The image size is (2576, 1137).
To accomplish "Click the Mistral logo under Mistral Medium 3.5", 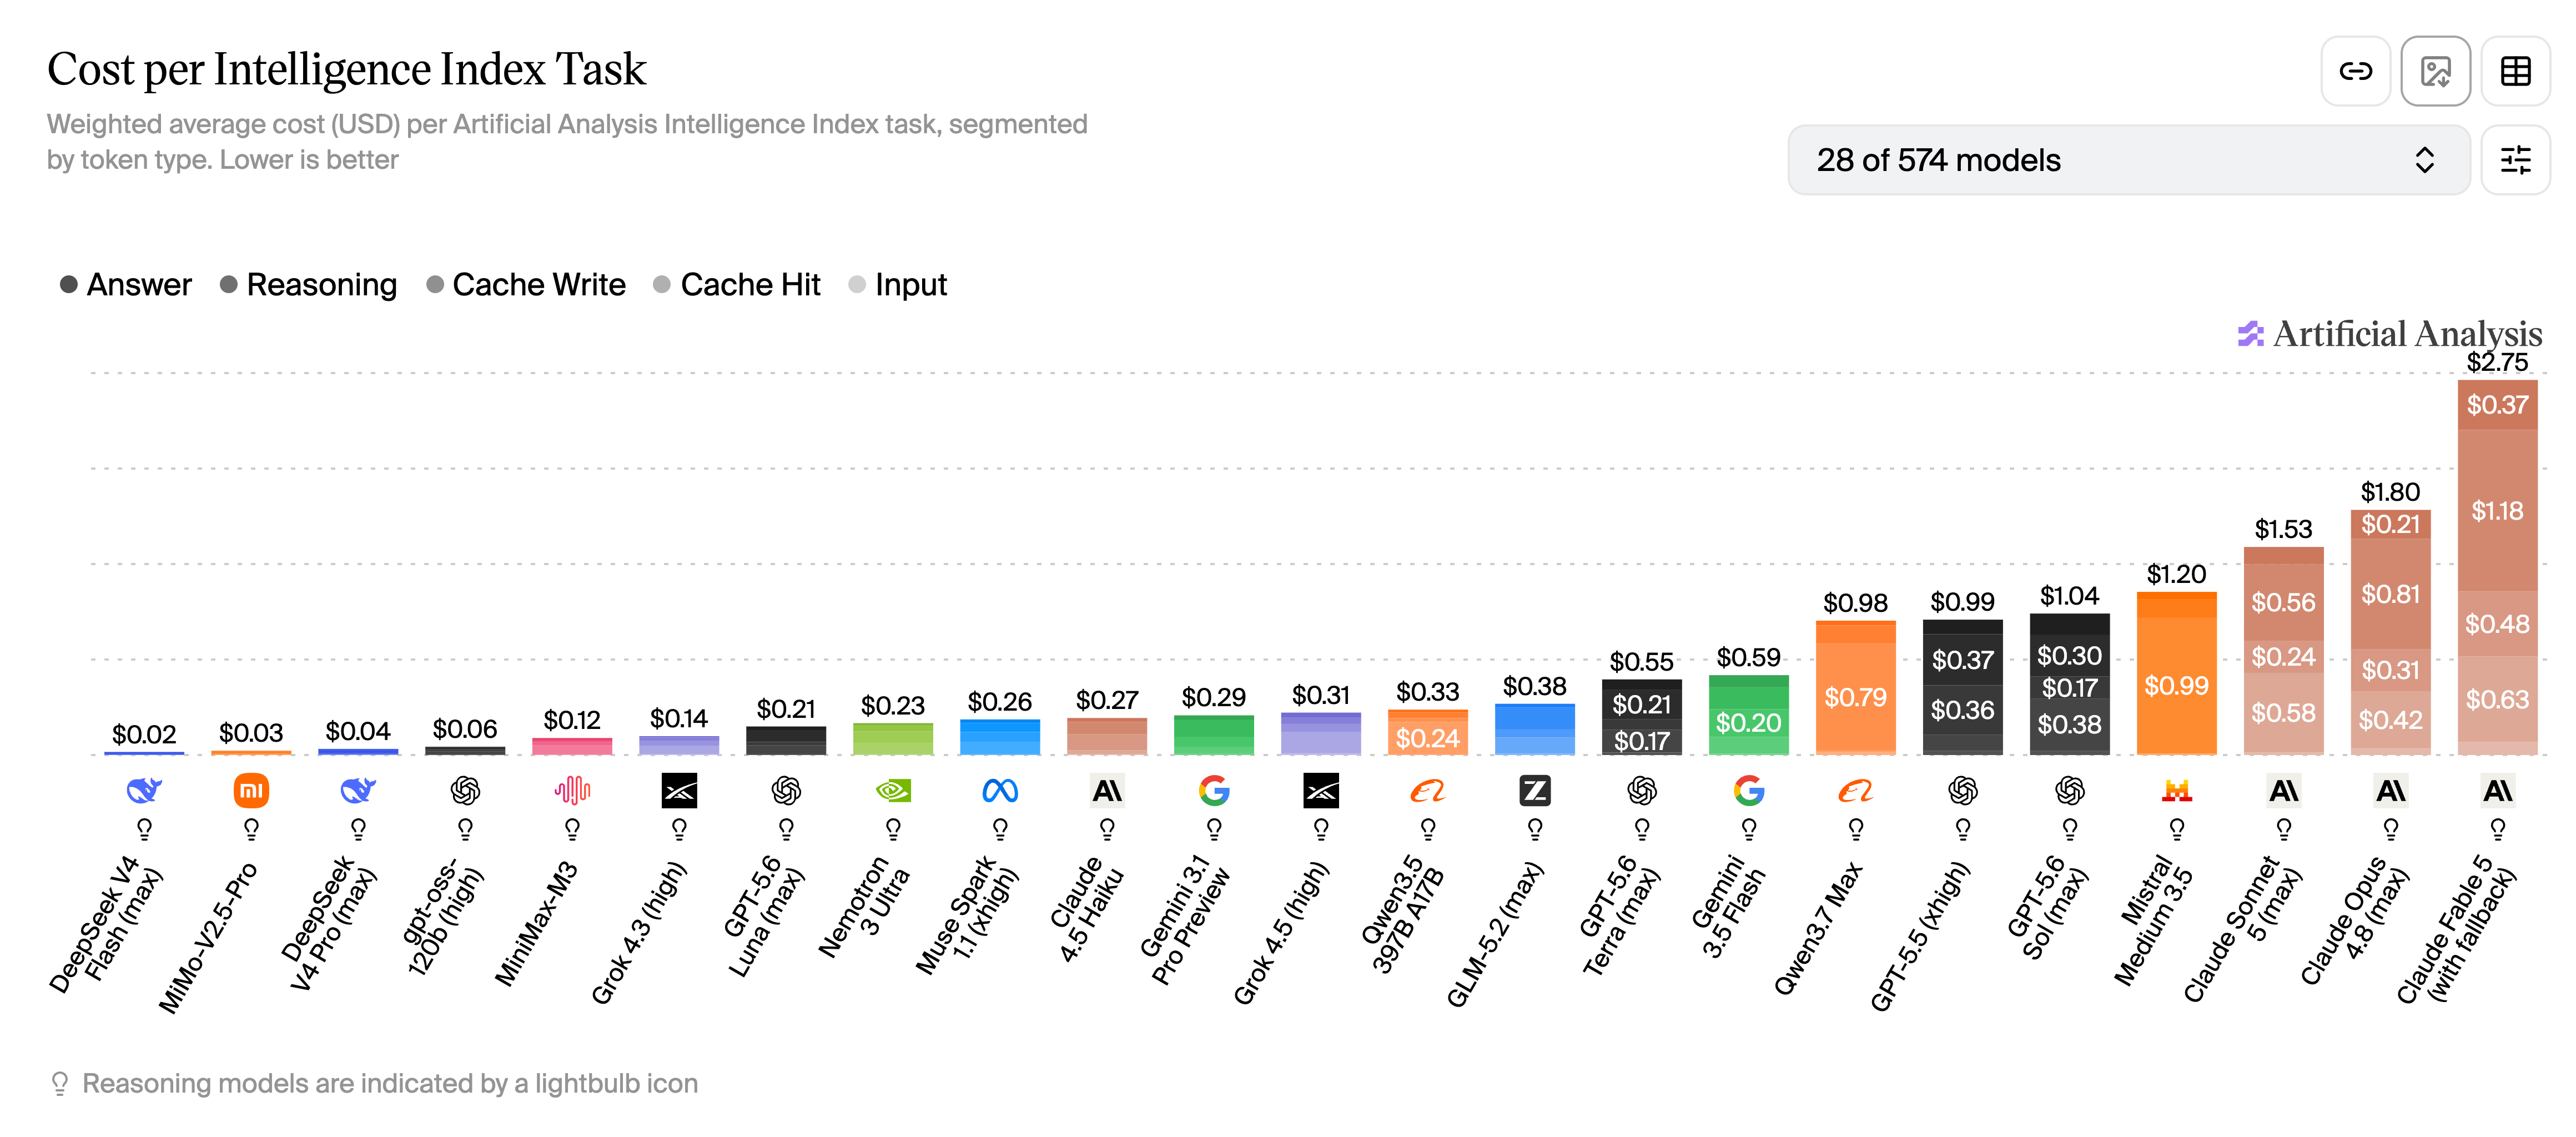I will tap(2177, 791).
